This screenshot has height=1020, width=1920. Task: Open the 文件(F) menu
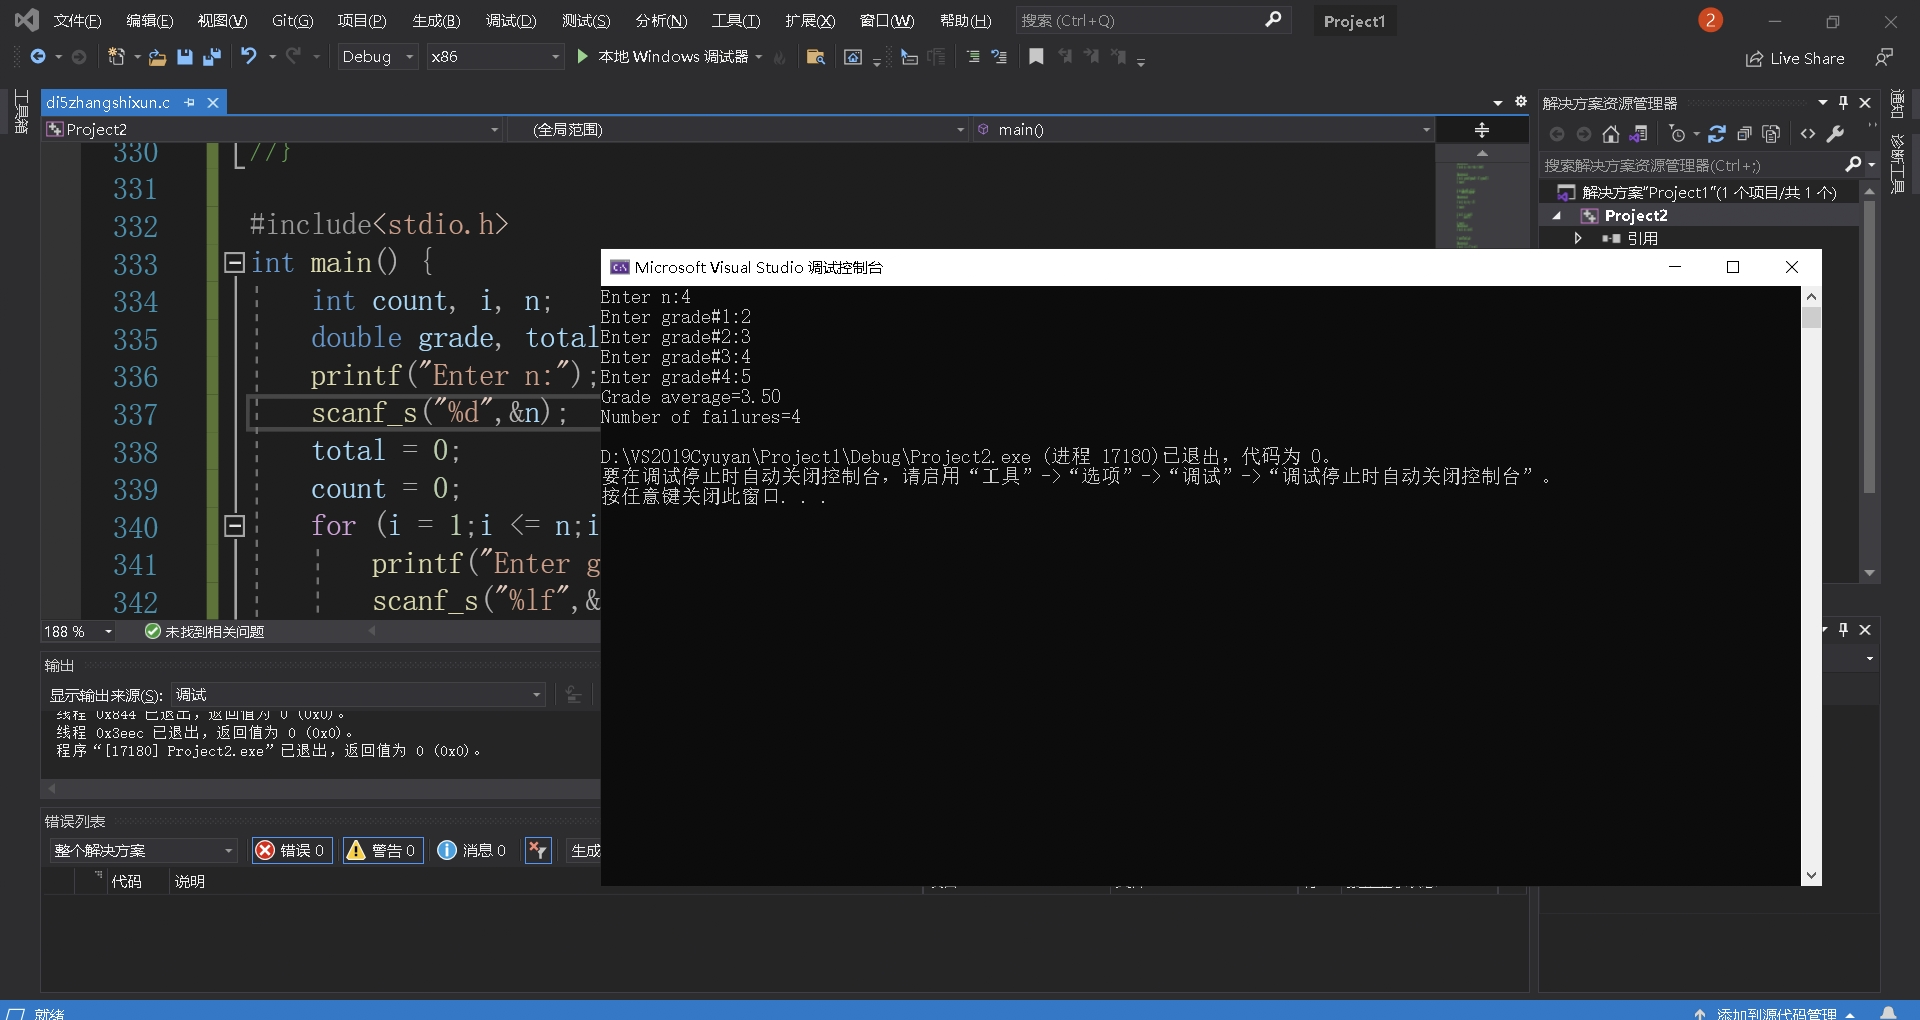77,20
